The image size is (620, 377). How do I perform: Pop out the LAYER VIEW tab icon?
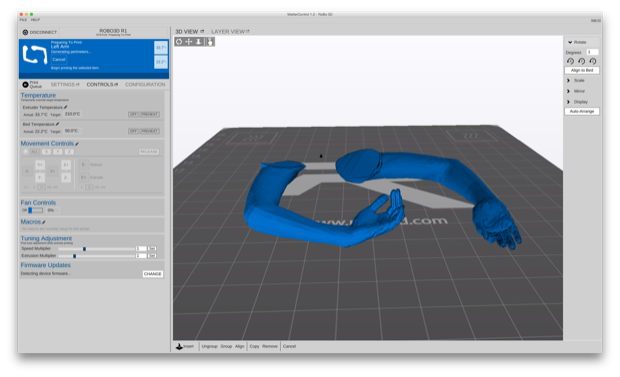coord(248,31)
